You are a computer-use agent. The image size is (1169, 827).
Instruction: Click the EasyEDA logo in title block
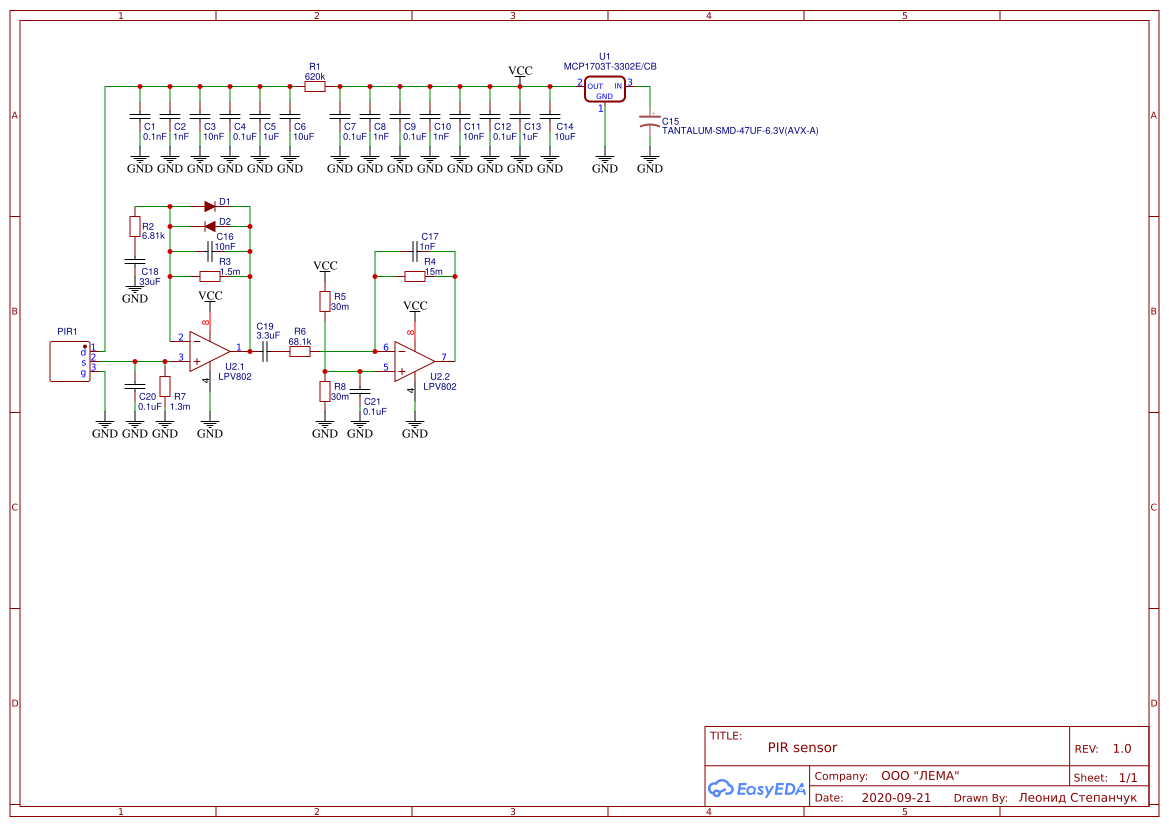point(757,788)
